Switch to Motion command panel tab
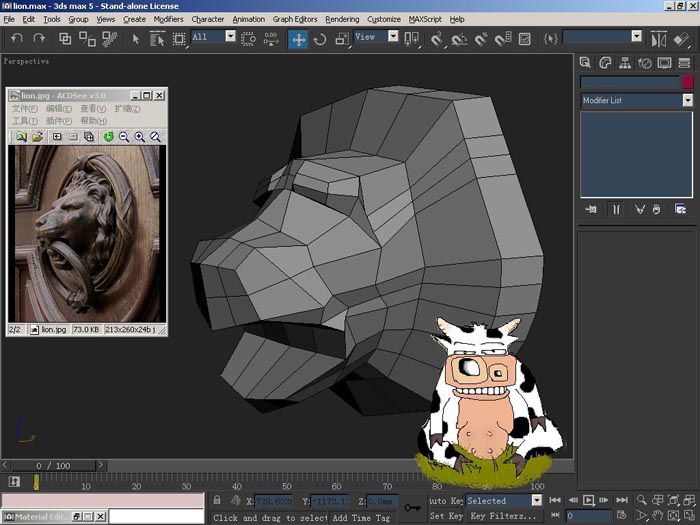 (x=645, y=63)
